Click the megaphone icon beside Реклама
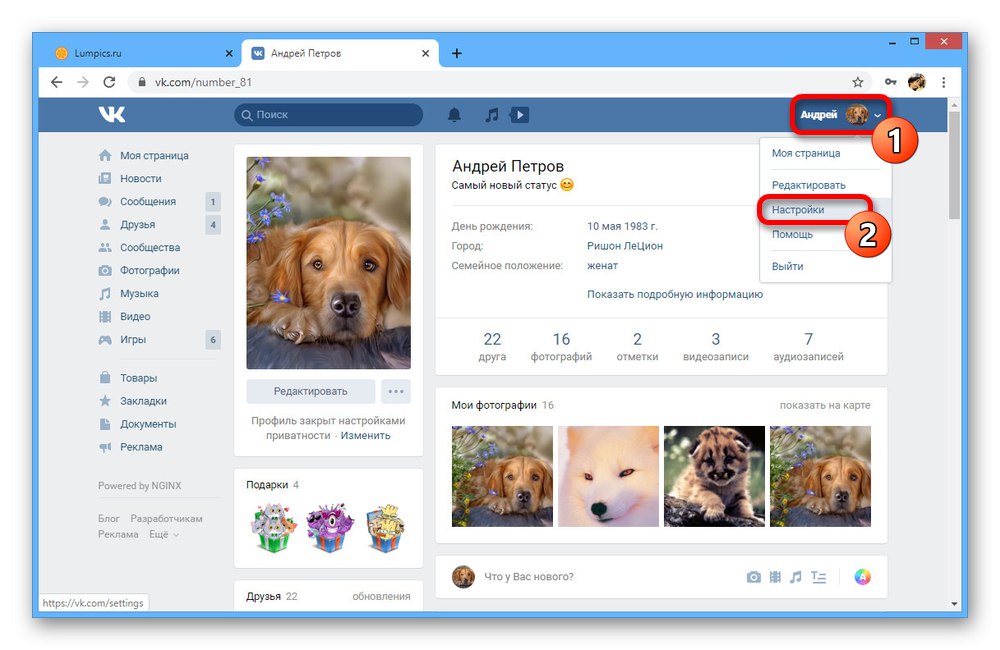The image size is (1000, 650). click(105, 447)
